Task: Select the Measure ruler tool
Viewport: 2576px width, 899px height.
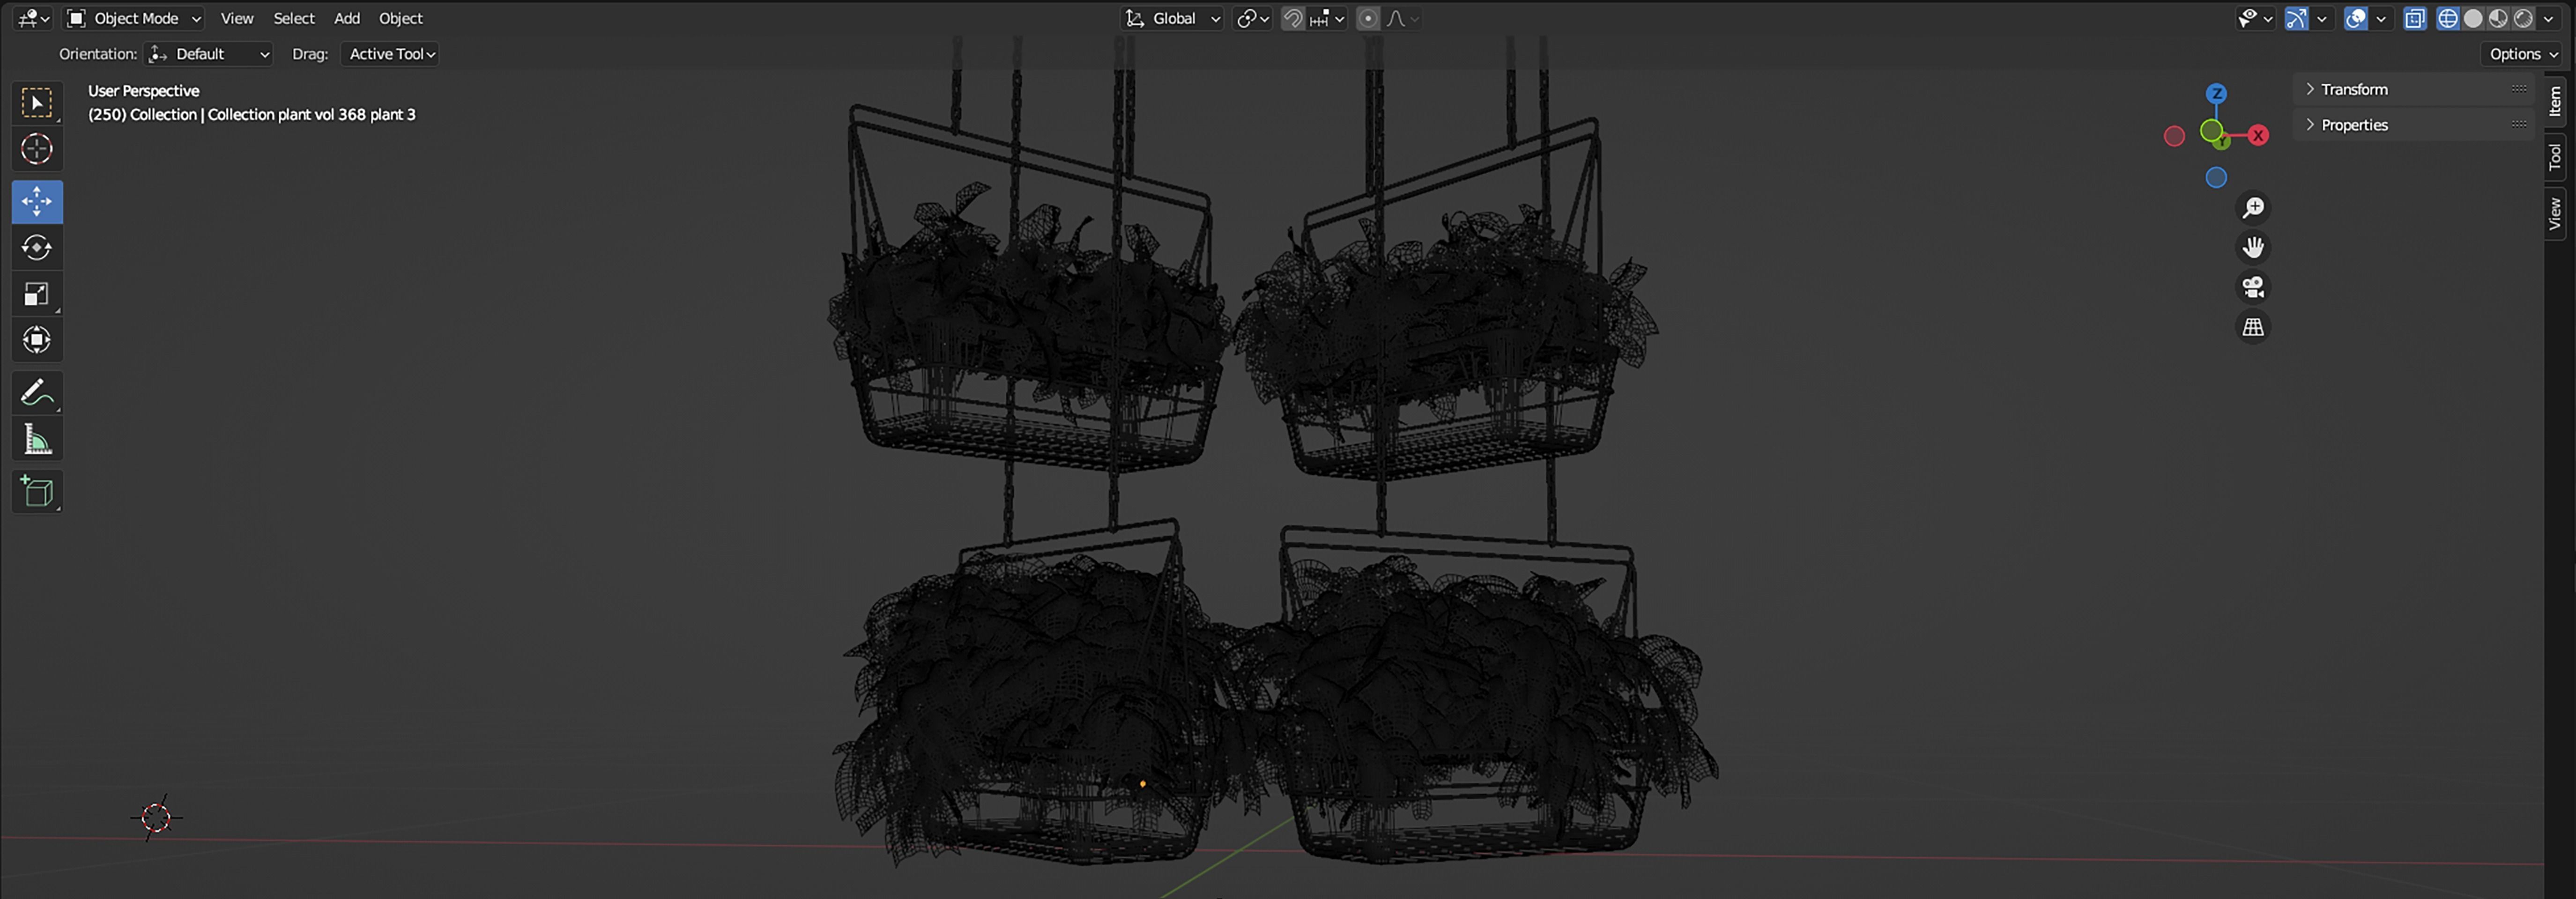Action: pyautogui.click(x=37, y=439)
